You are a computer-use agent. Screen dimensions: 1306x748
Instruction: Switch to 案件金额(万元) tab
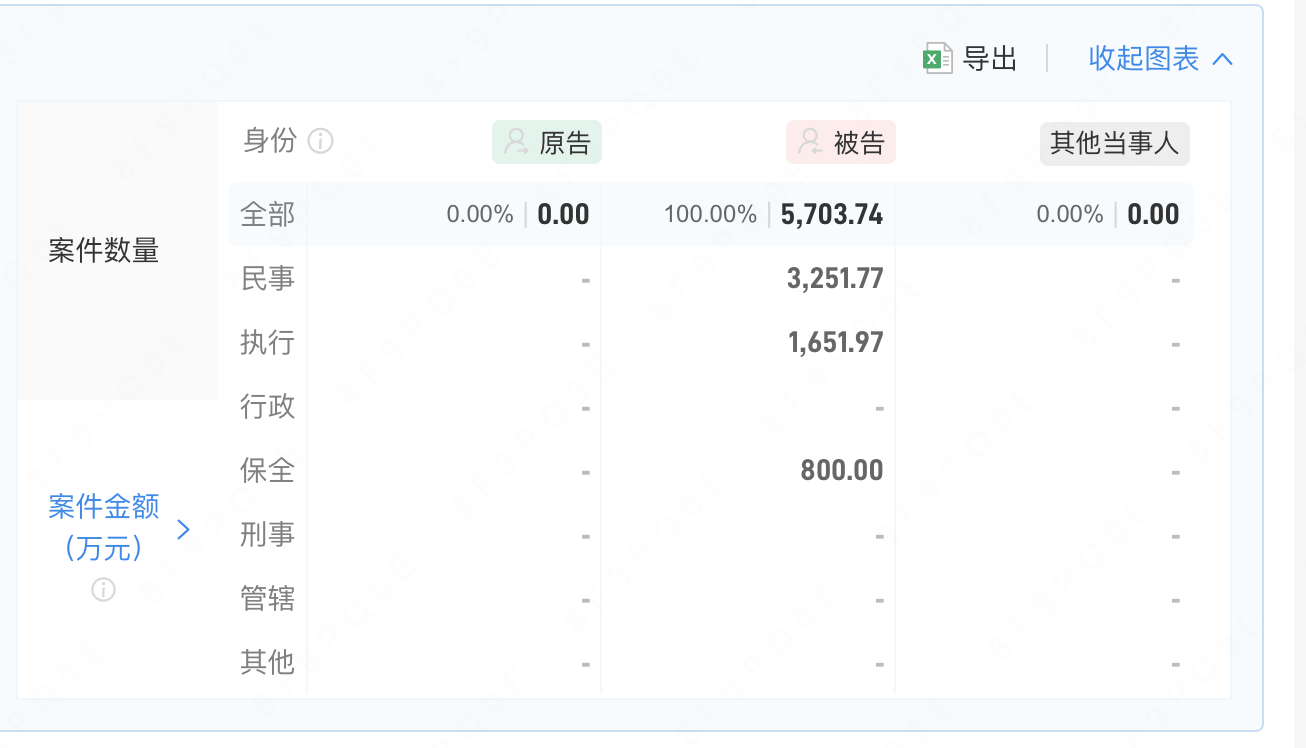click(x=104, y=526)
